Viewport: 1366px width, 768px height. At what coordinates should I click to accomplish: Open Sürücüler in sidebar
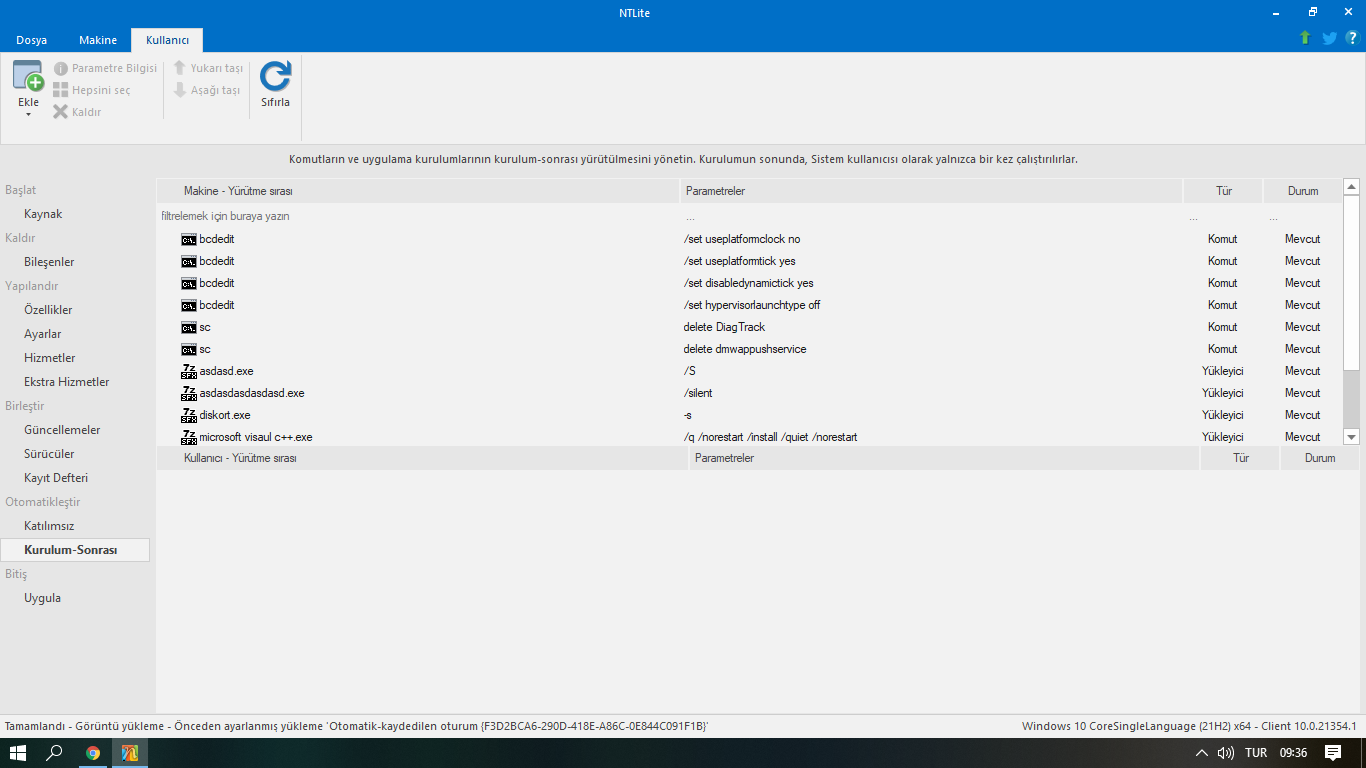tap(49, 454)
